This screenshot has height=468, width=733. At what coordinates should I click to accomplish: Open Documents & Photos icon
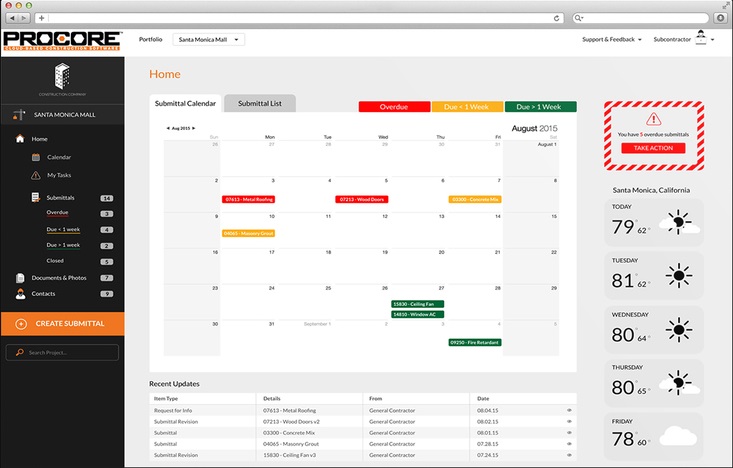pos(20,277)
